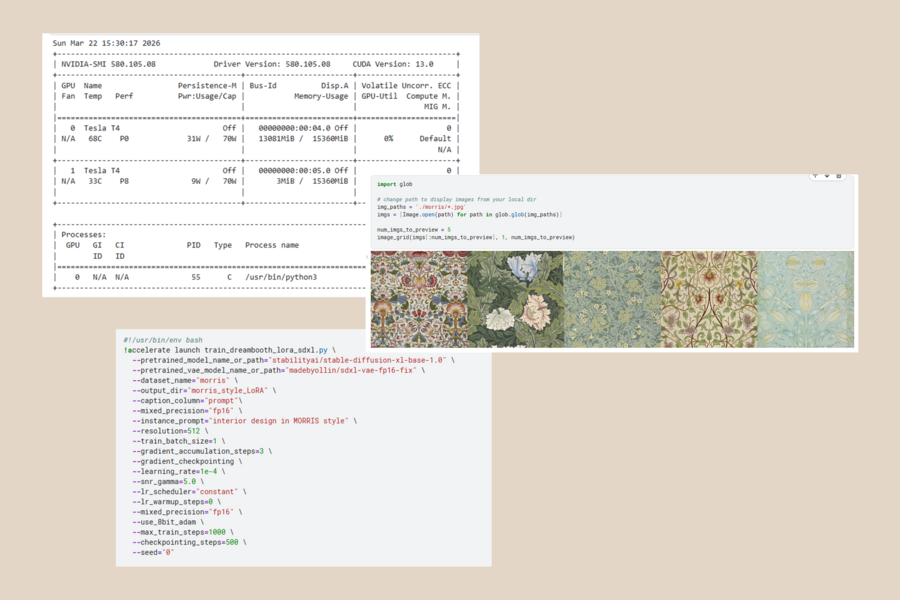Click the red floral Morris pattern image
The width and height of the screenshot is (900, 600).
(x=420, y=299)
